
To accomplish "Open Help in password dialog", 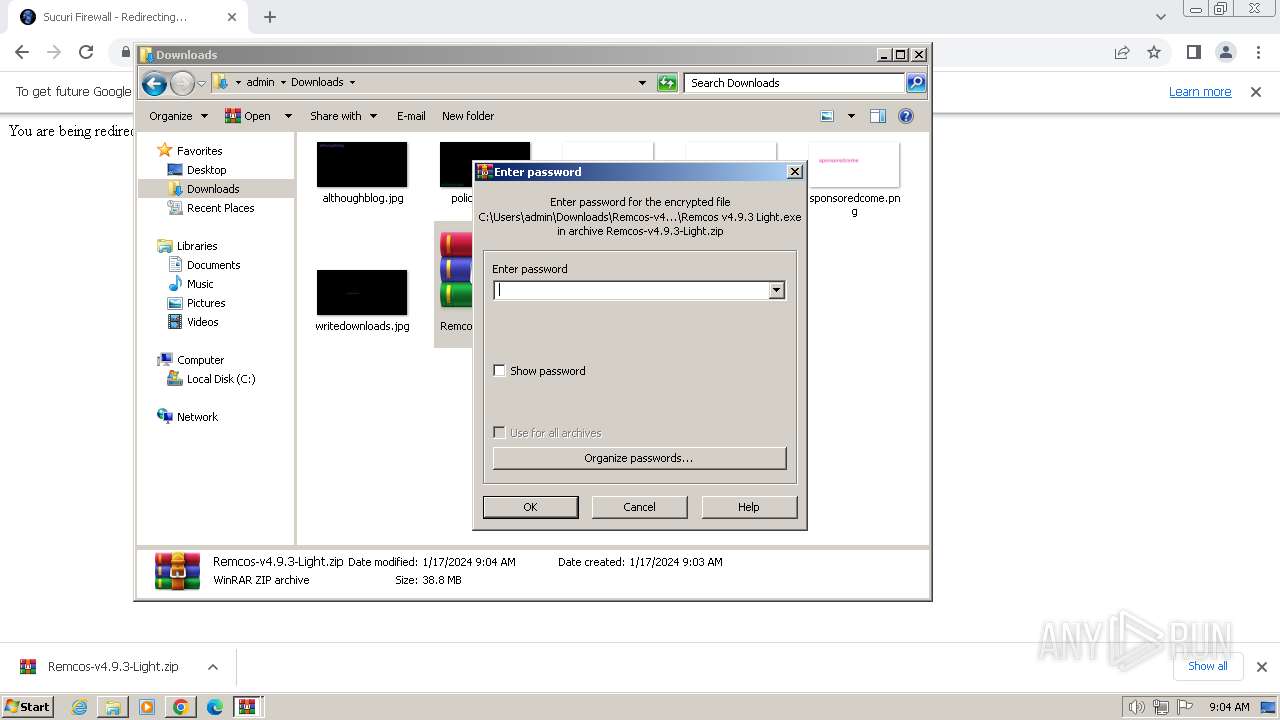I will click(x=749, y=507).
